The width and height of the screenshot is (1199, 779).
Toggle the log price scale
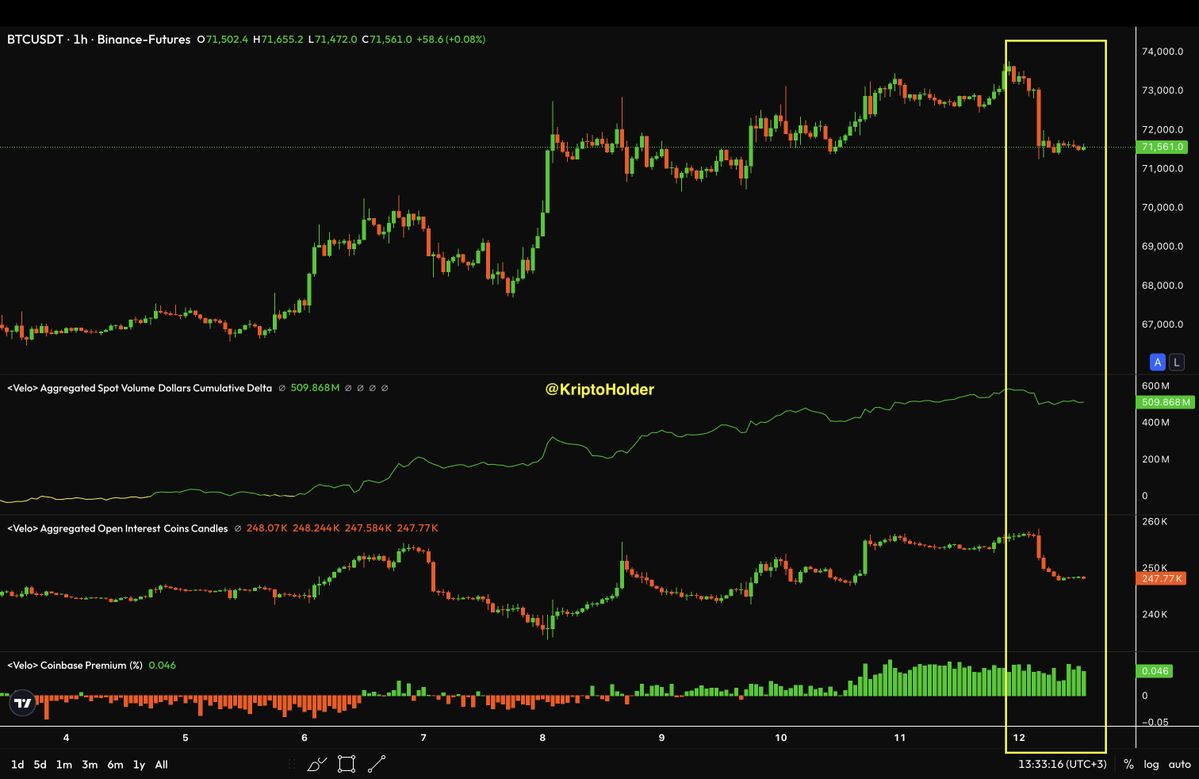click(x=1151, y=764)
